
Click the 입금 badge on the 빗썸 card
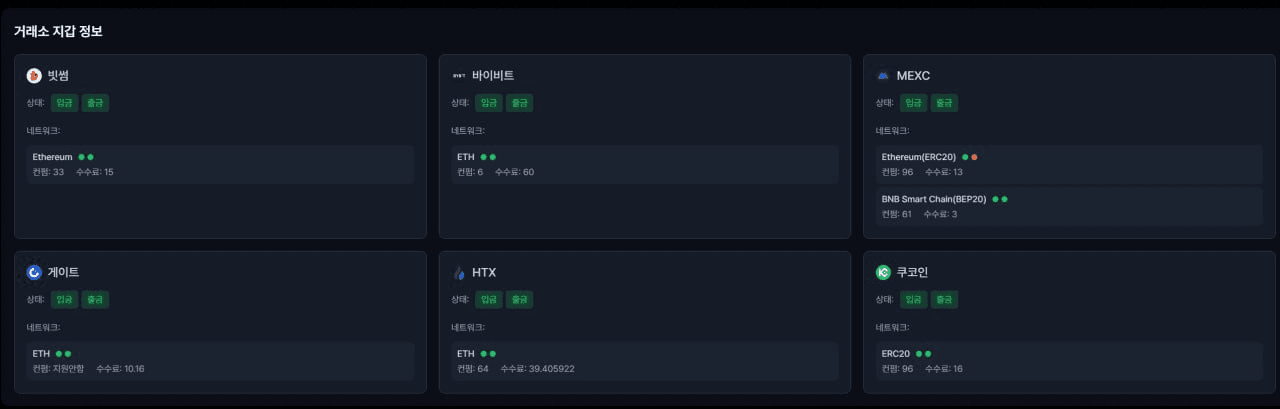tap(65, 102)
